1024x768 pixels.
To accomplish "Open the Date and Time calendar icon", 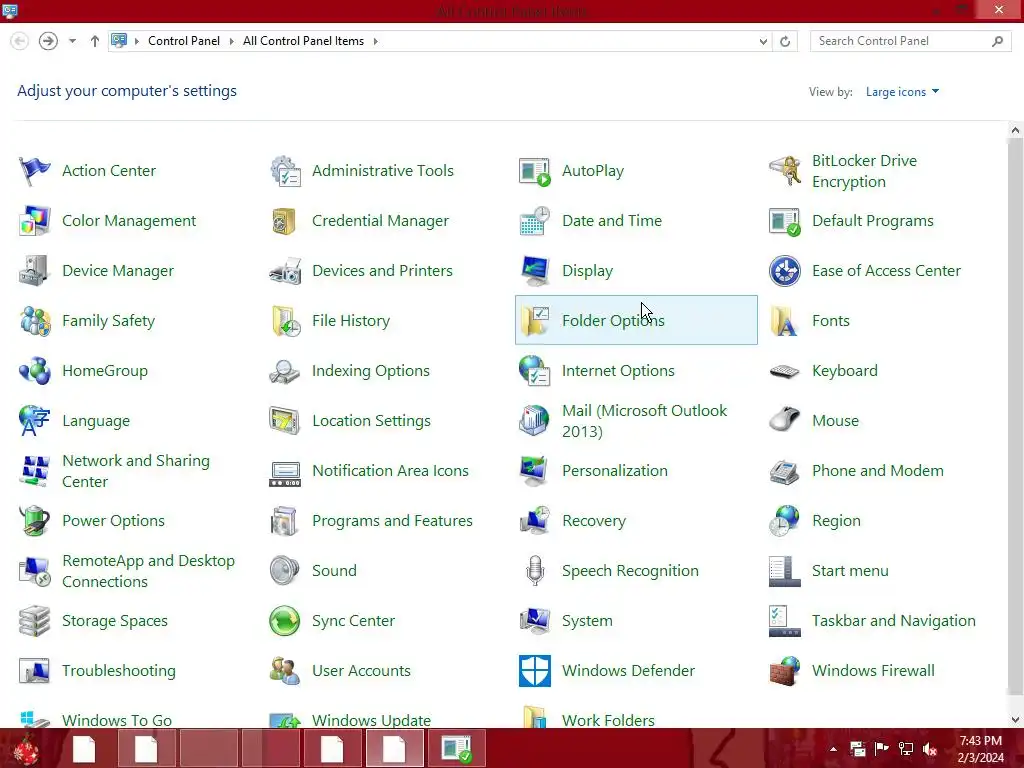I will pyautogui.click(x=535, y=221).
